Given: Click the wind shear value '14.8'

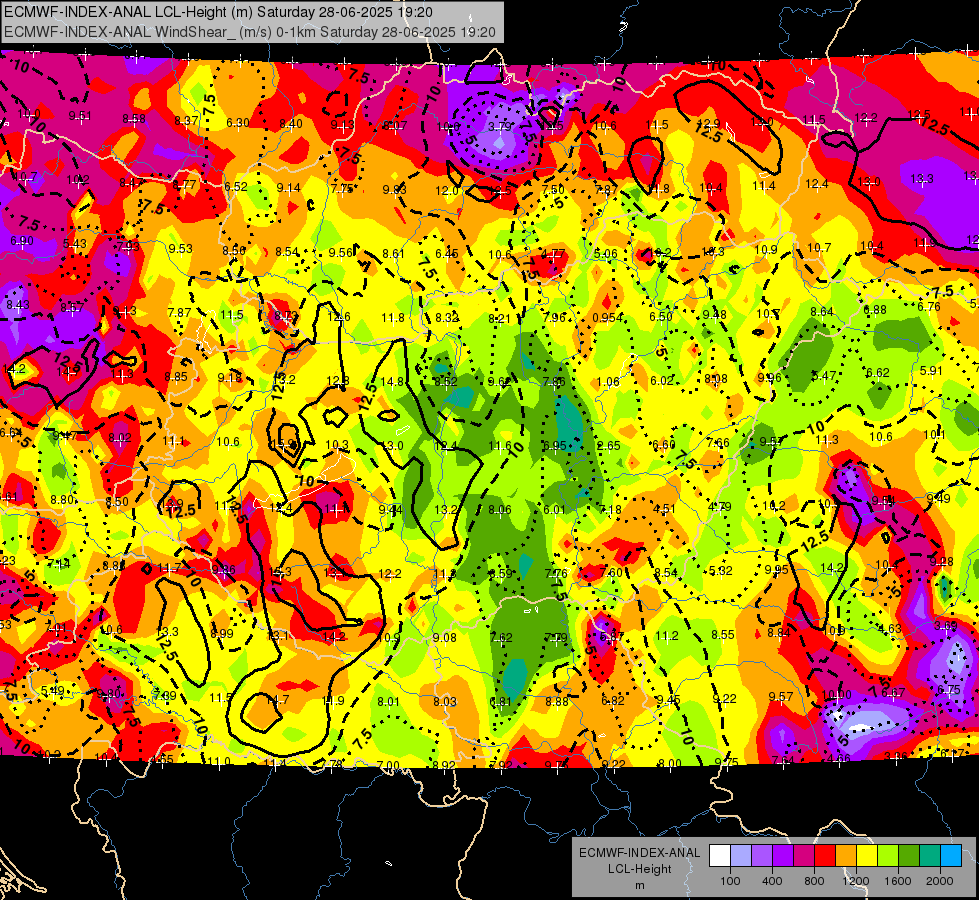Looking at the screenshot, I should click(x=392, y=382).
